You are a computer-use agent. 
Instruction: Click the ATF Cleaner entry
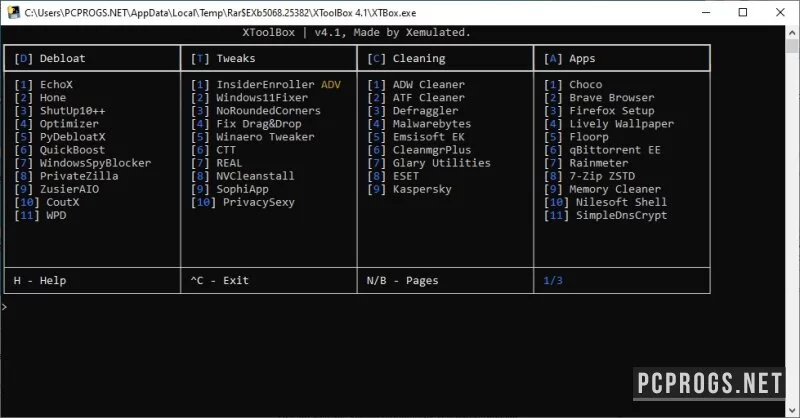[x=416, y=98]
